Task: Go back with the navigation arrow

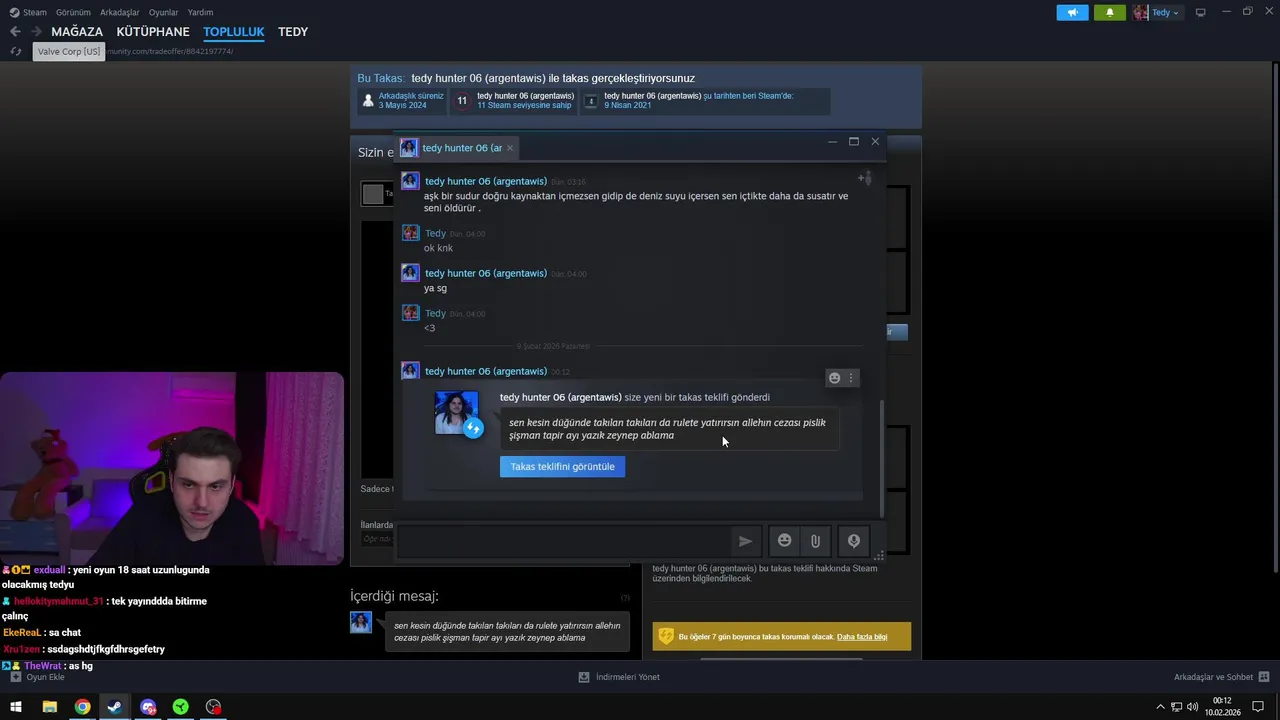Action: click(15, 32)
